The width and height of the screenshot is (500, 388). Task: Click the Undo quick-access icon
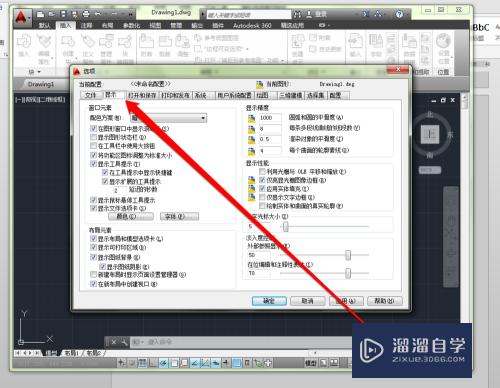point(98,14)
